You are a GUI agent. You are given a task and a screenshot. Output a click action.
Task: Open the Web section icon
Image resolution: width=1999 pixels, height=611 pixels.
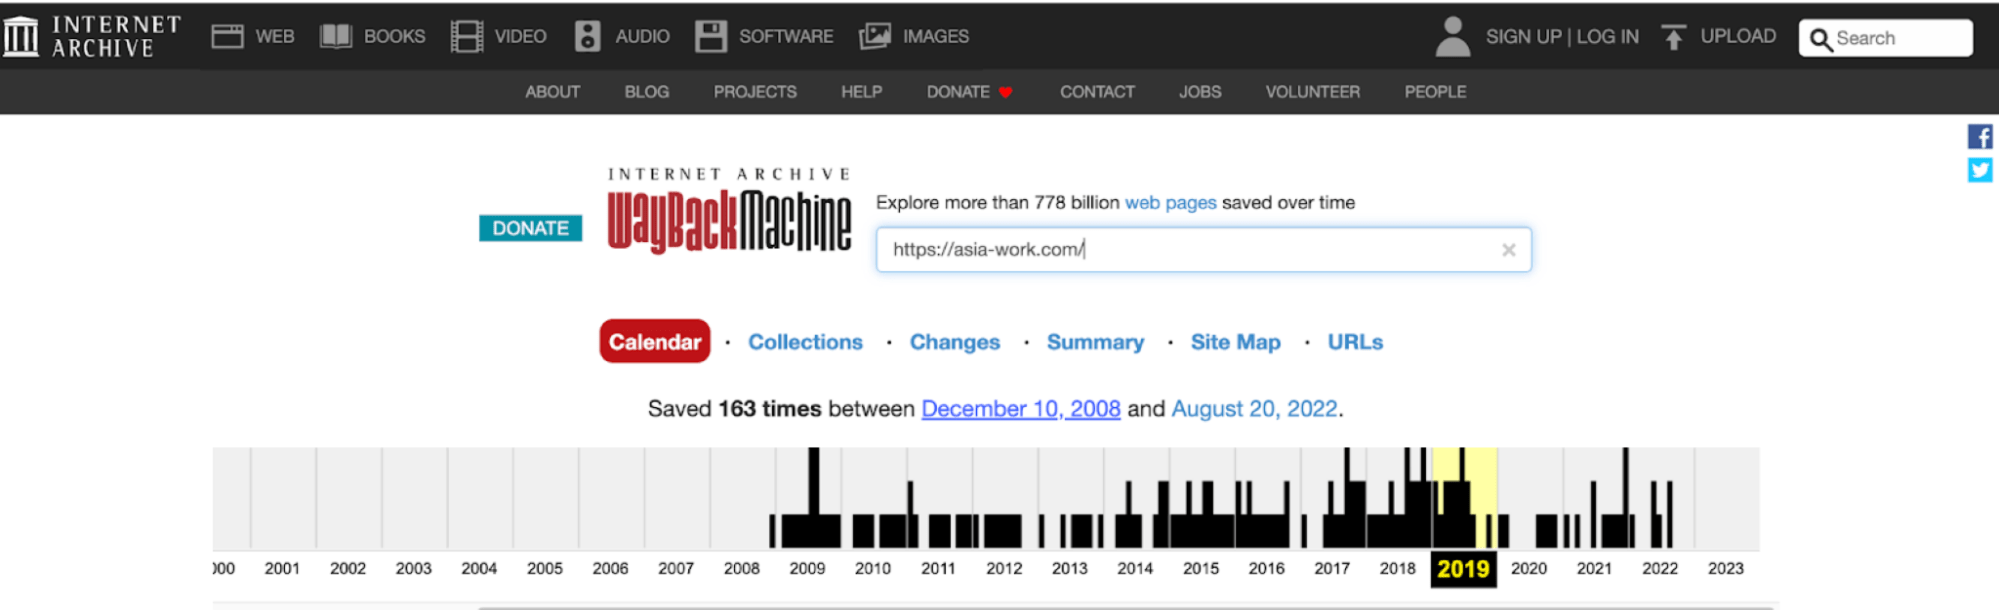coord(227,37)
